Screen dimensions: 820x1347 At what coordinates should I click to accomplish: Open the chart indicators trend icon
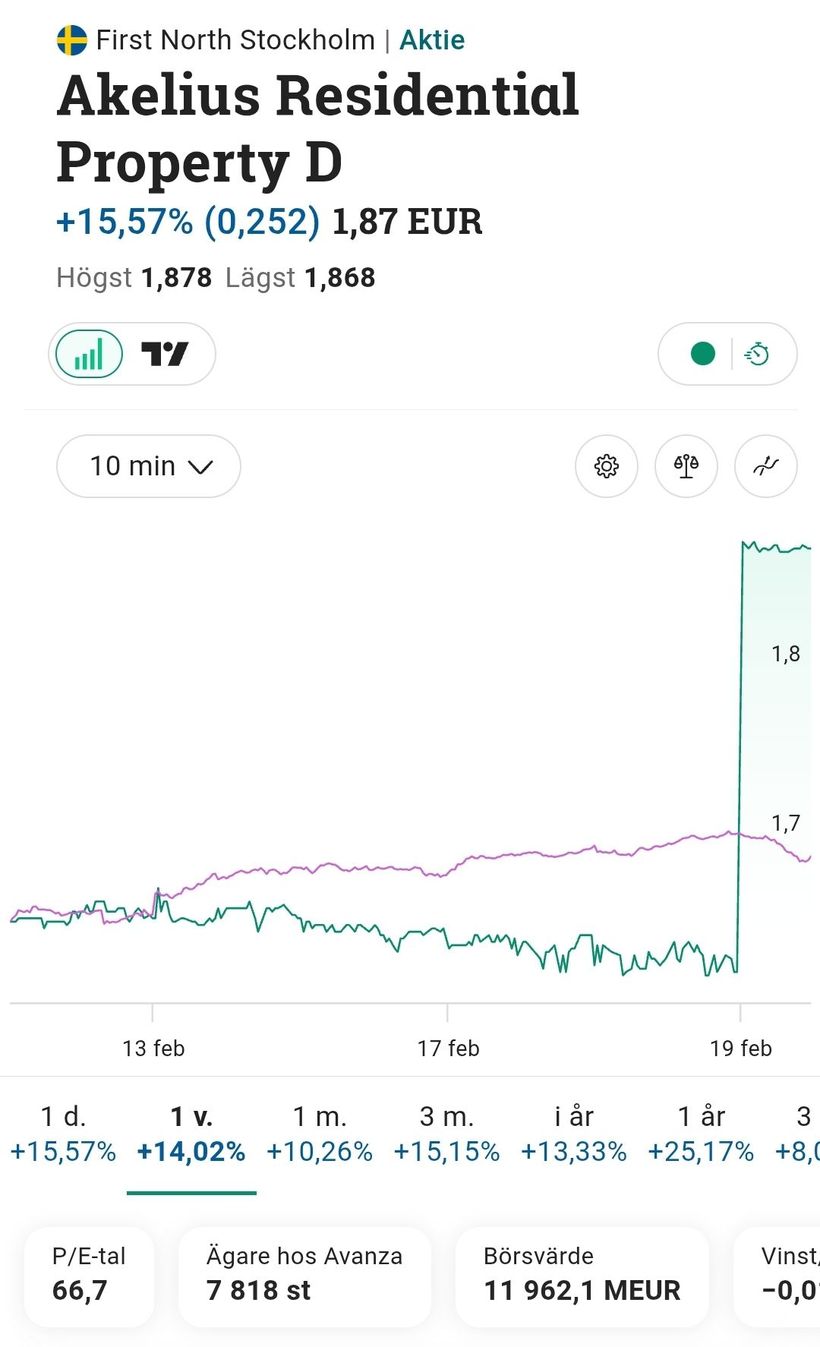point(766,466)
